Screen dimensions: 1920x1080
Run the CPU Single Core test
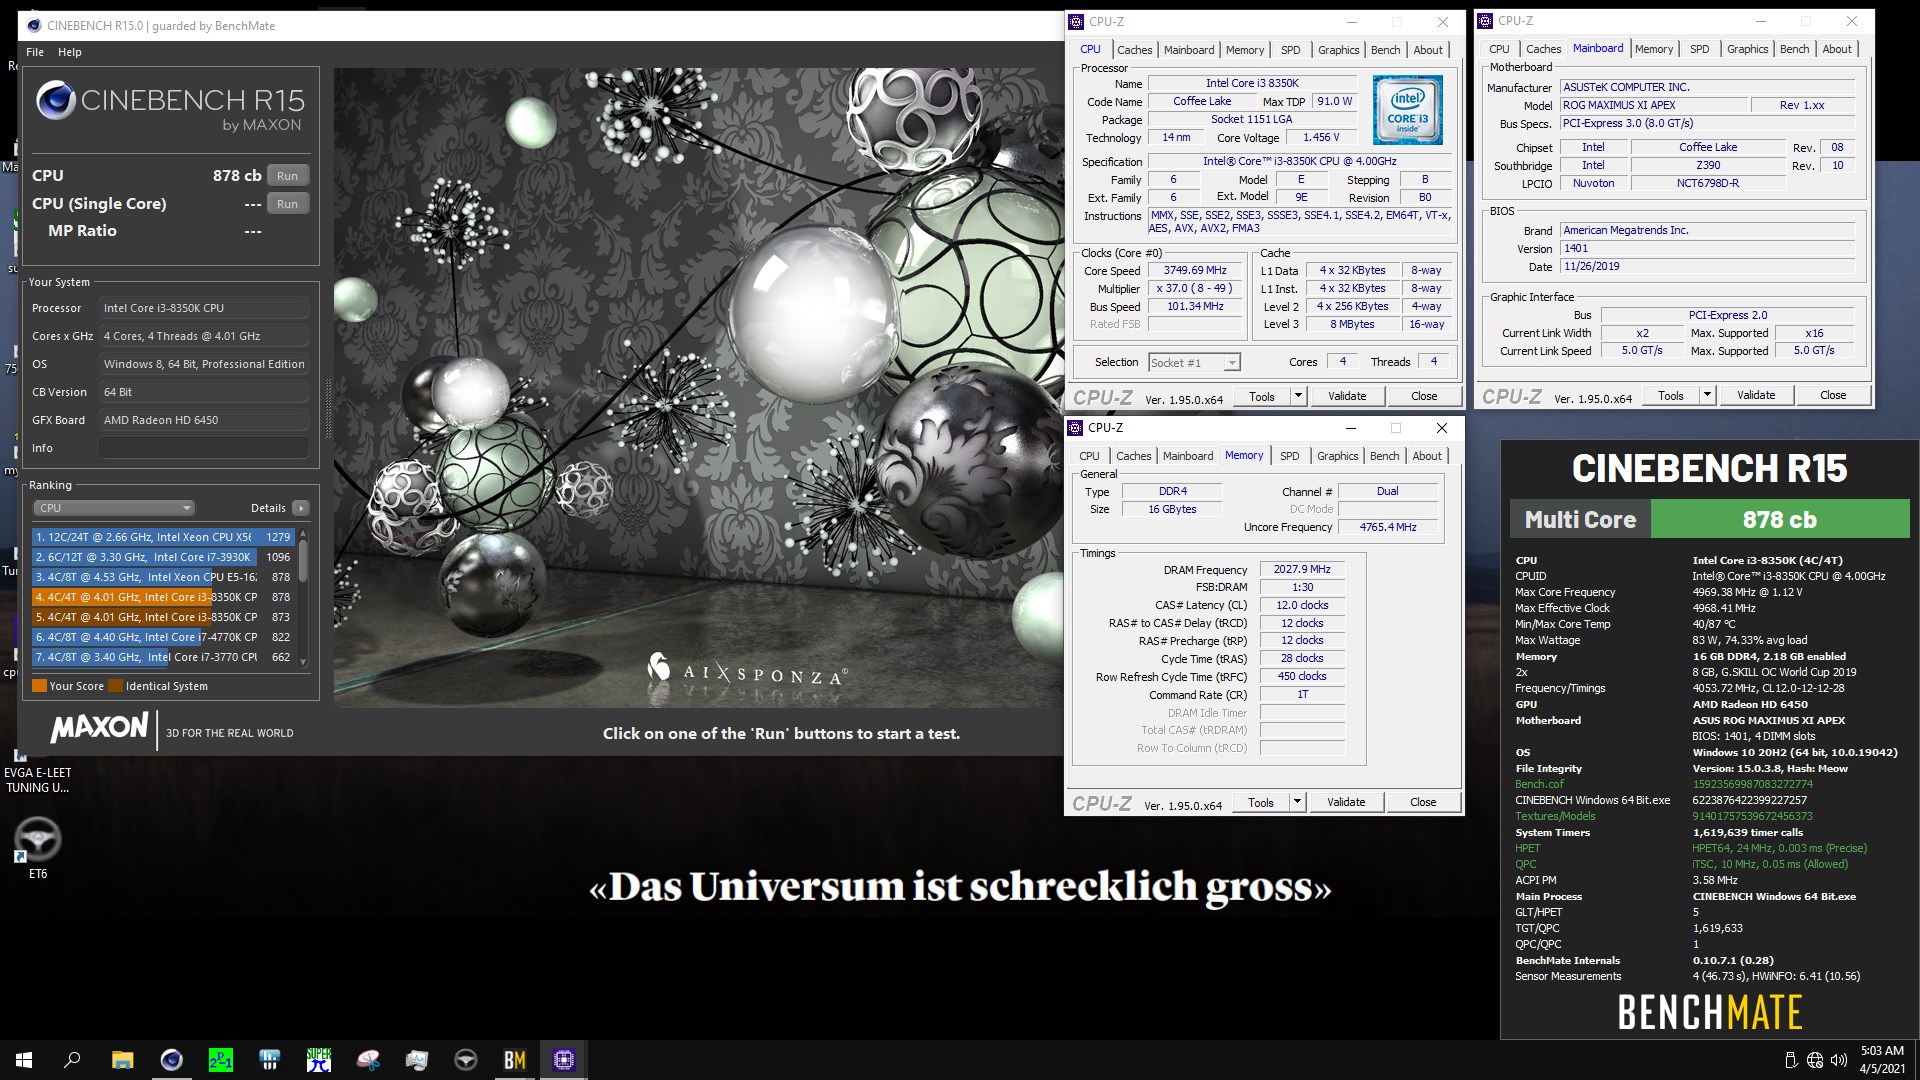288,204
